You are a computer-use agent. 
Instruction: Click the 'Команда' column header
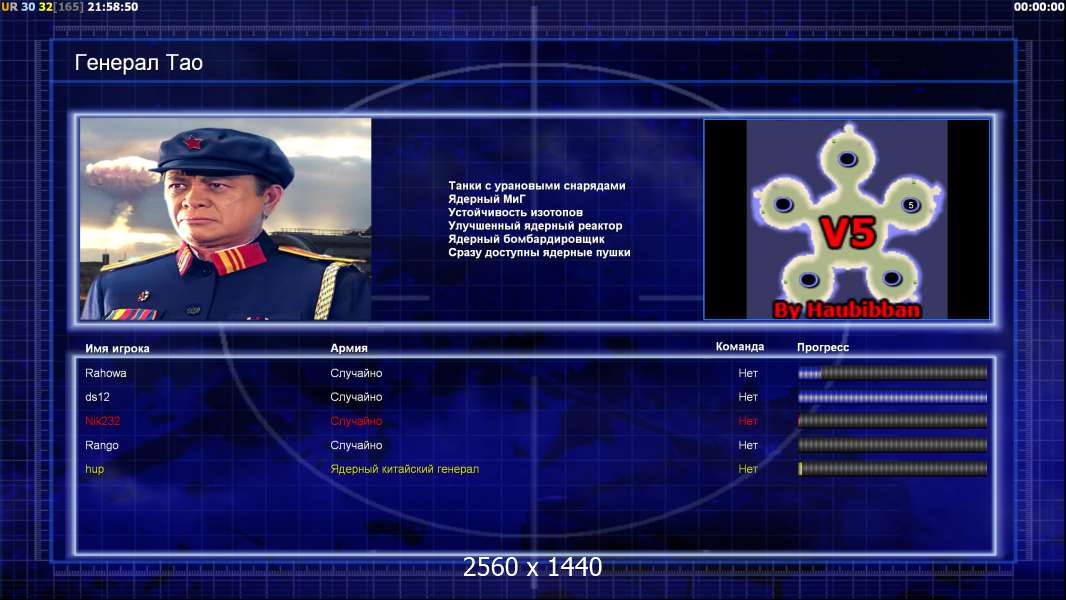(x=740, y=347)
